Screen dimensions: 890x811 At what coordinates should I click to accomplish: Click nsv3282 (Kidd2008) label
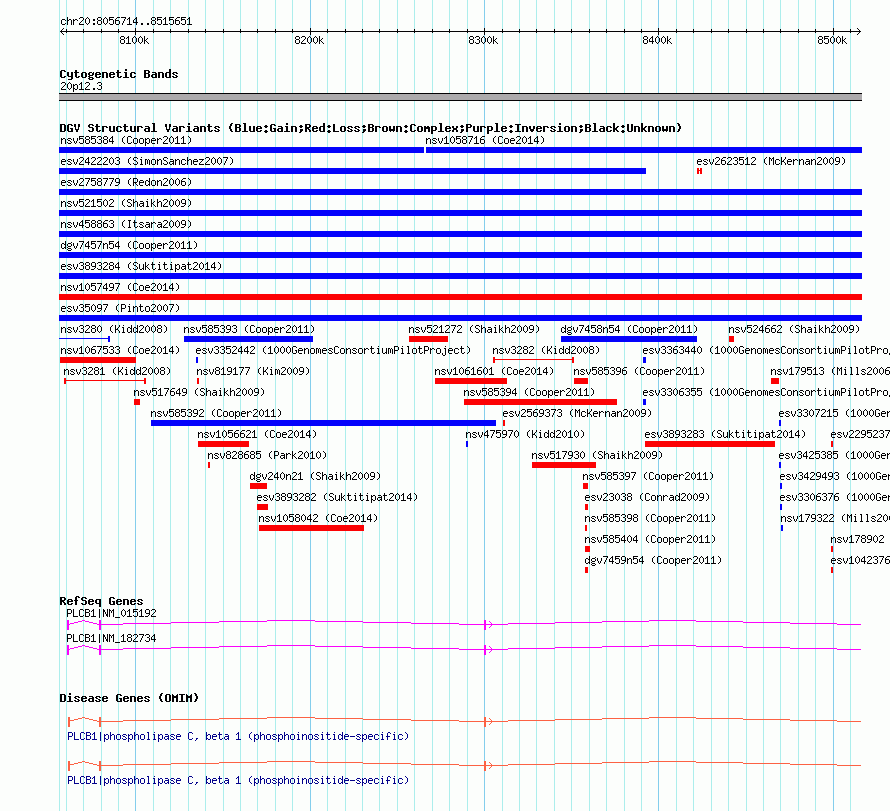click(546, 350)
